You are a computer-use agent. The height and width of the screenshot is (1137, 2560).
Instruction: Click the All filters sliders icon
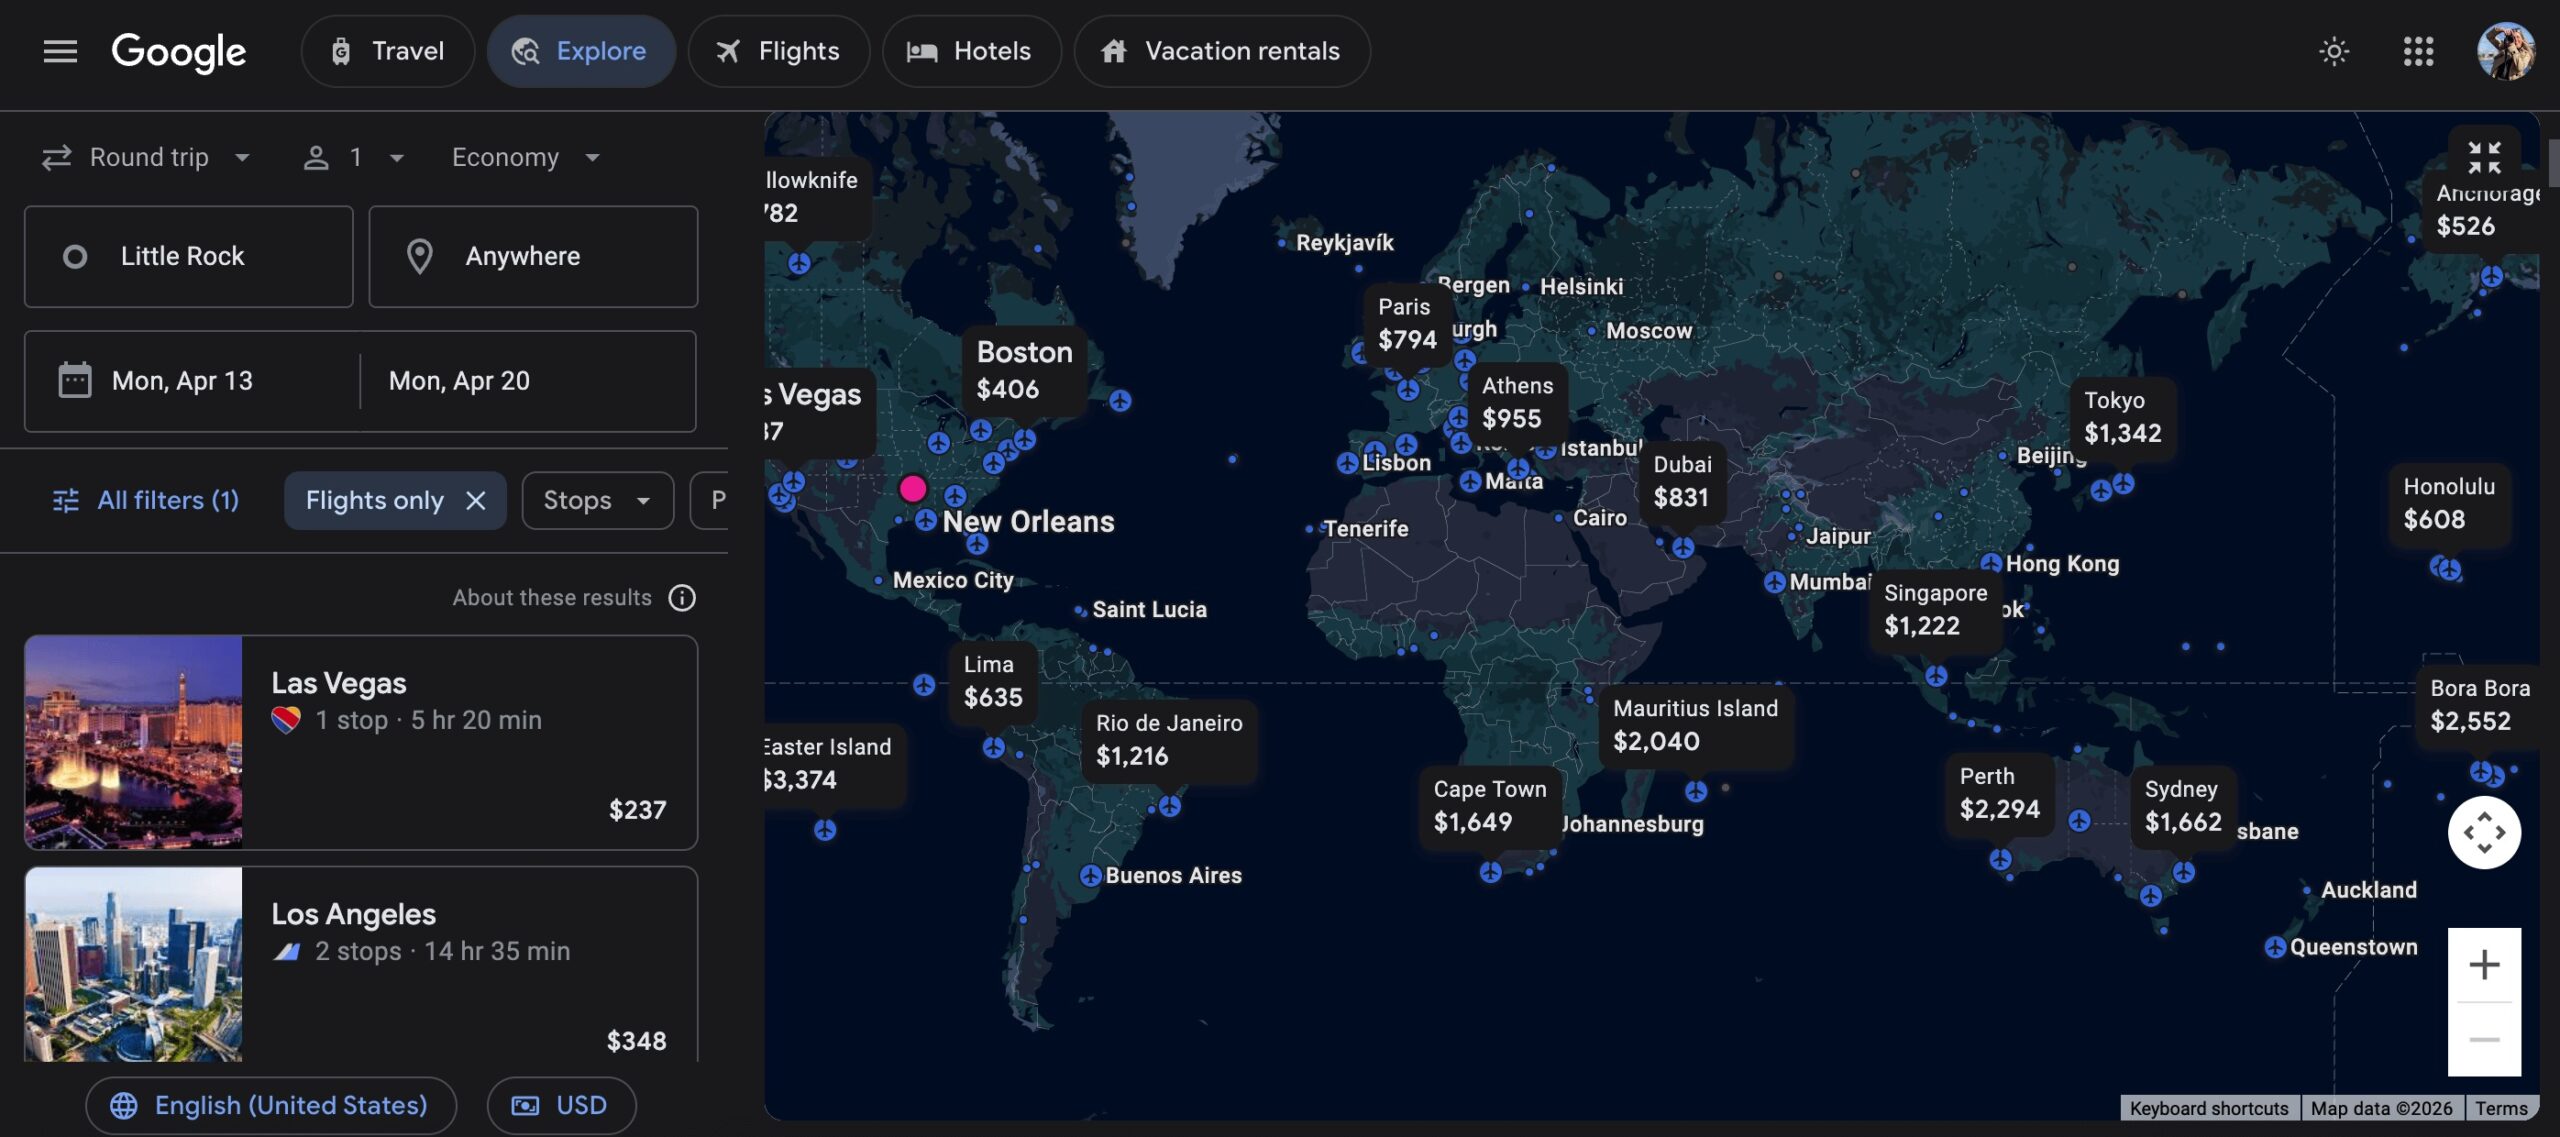pyautogui.click(x=64, y=500)
